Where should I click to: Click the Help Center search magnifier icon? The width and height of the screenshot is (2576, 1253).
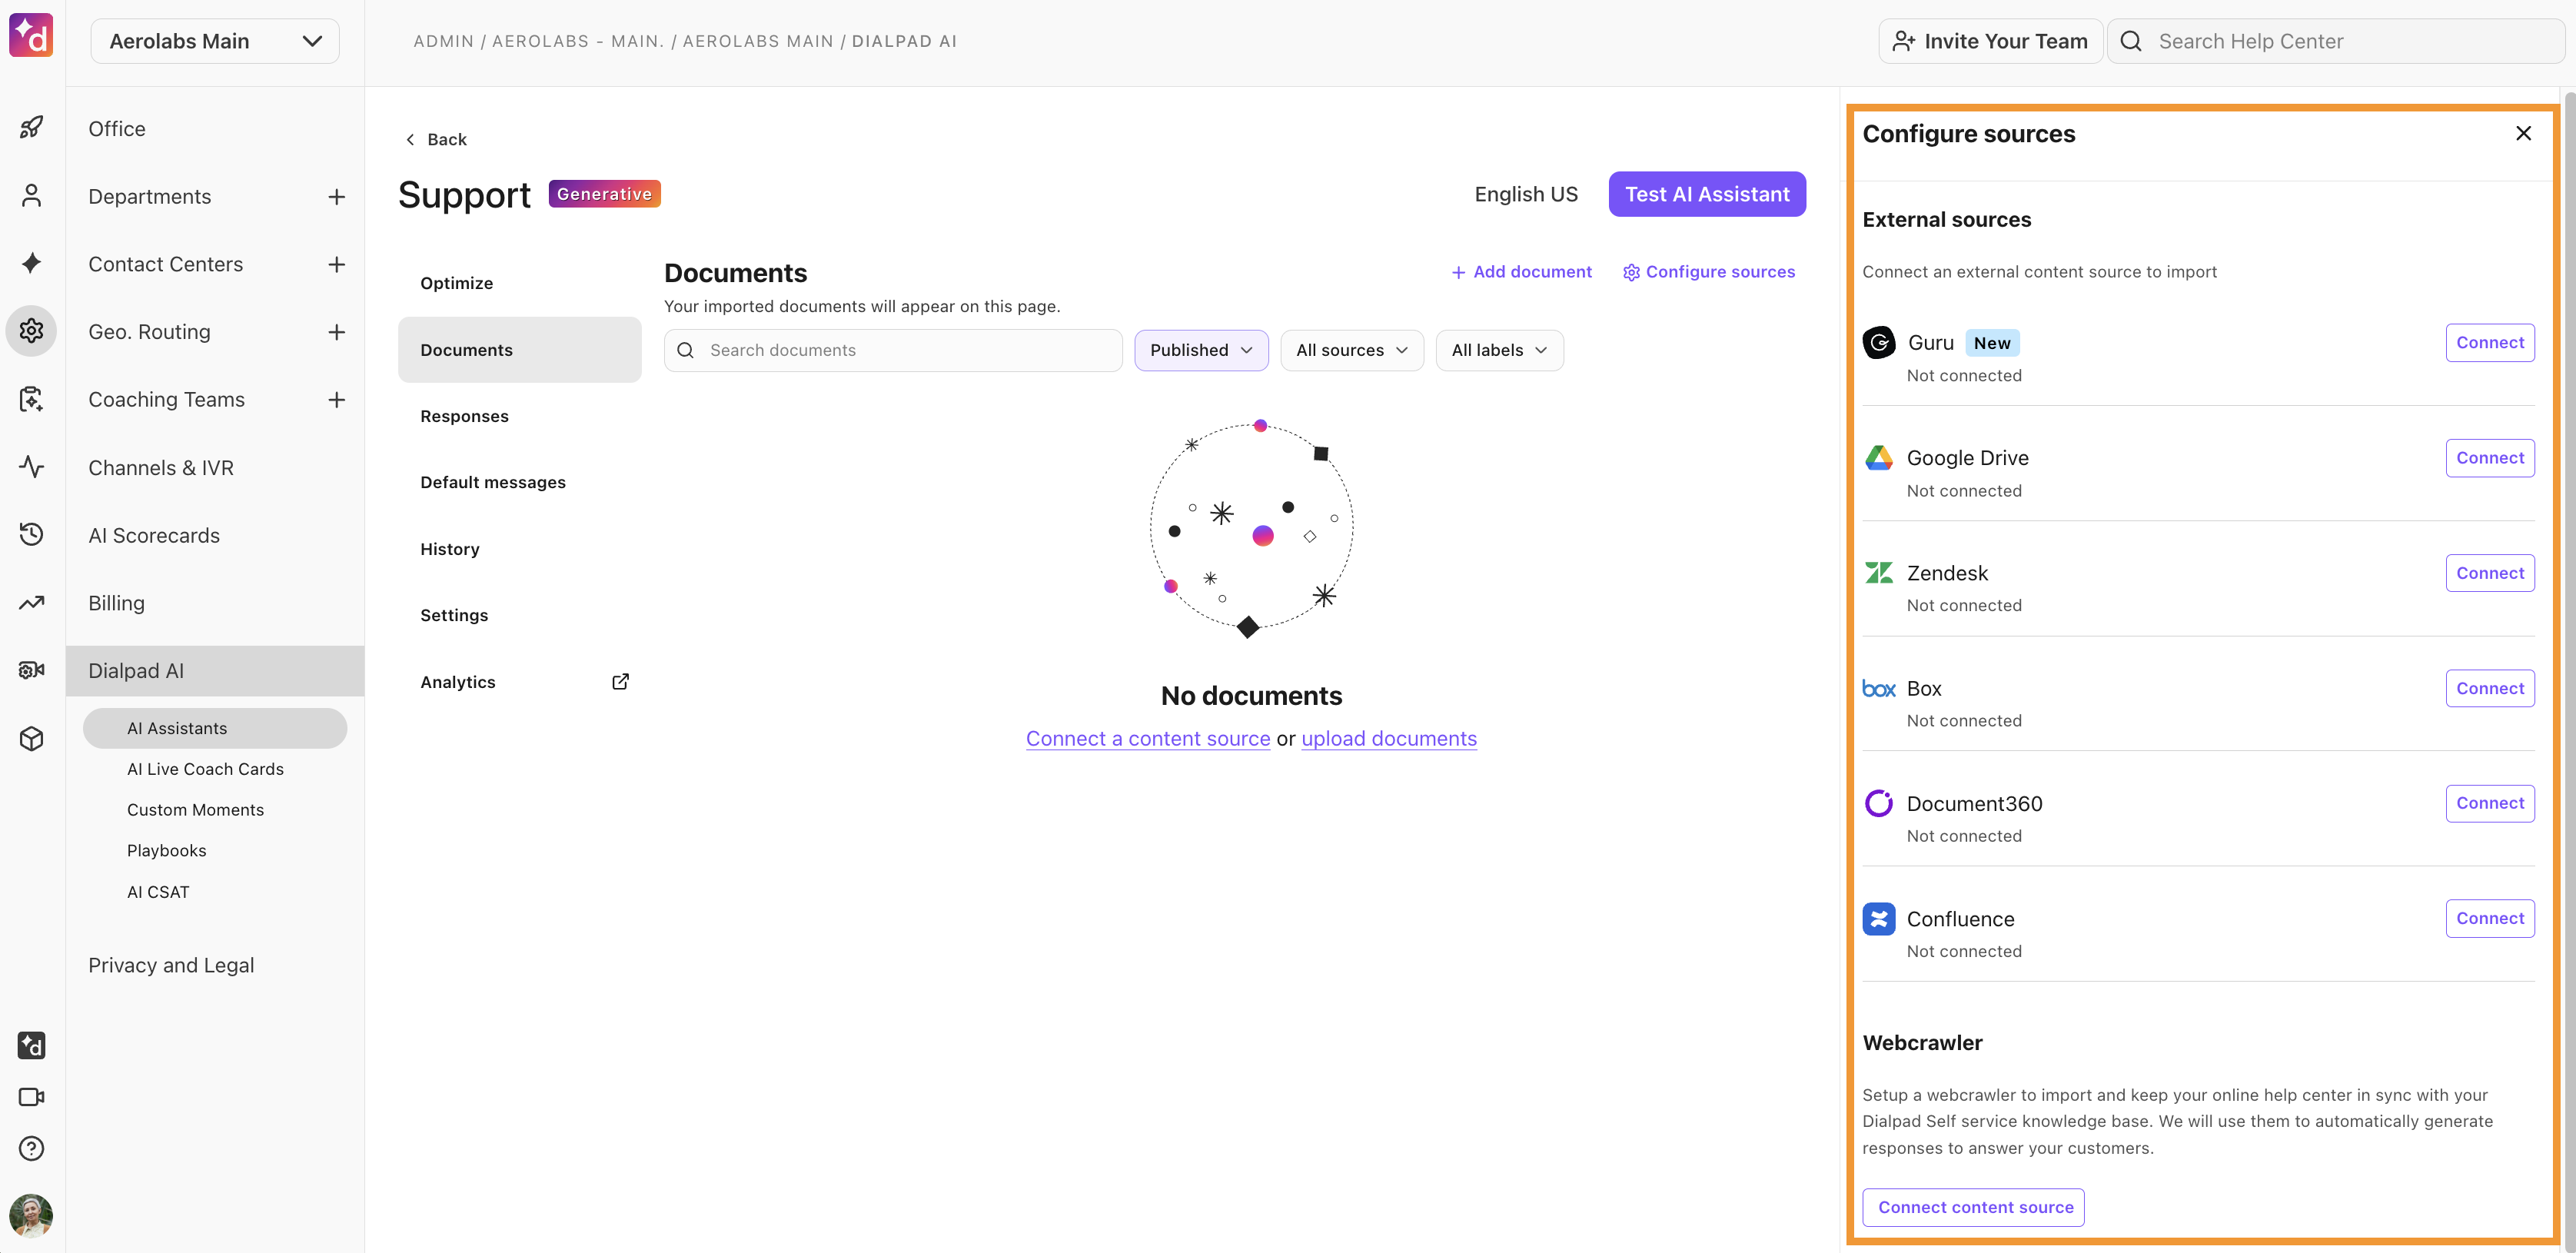tap(2131, 41)
